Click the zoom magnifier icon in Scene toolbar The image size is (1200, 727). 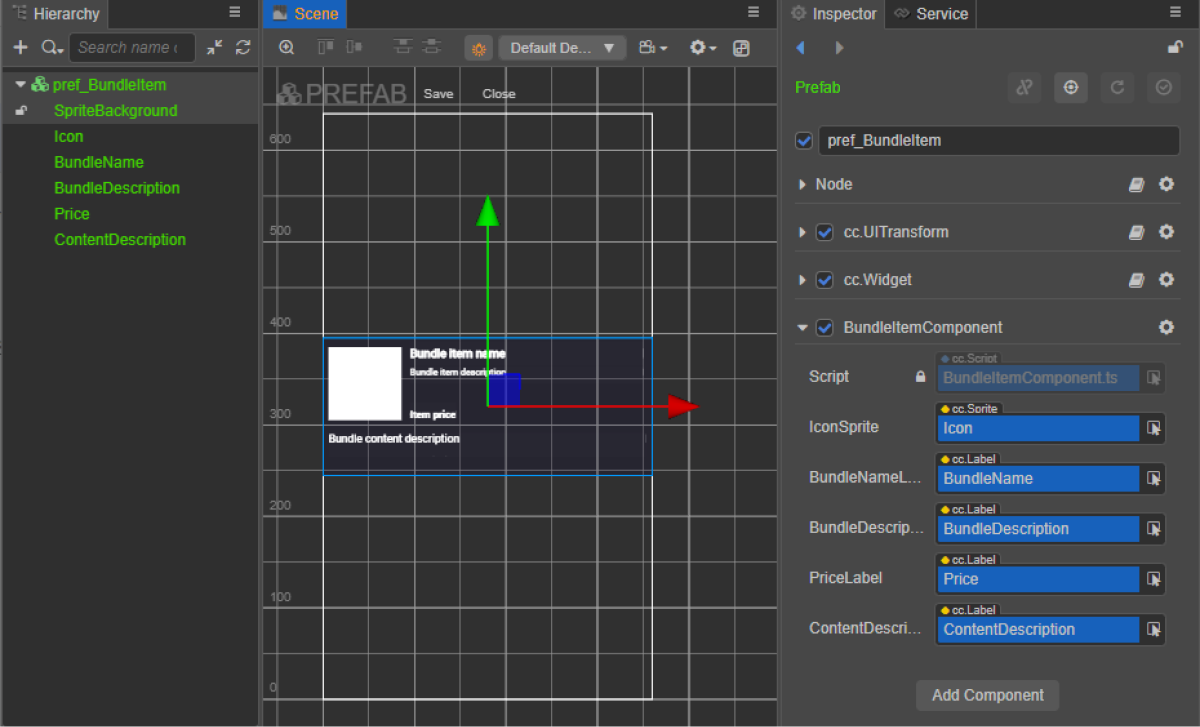click(x=287, y=48)
